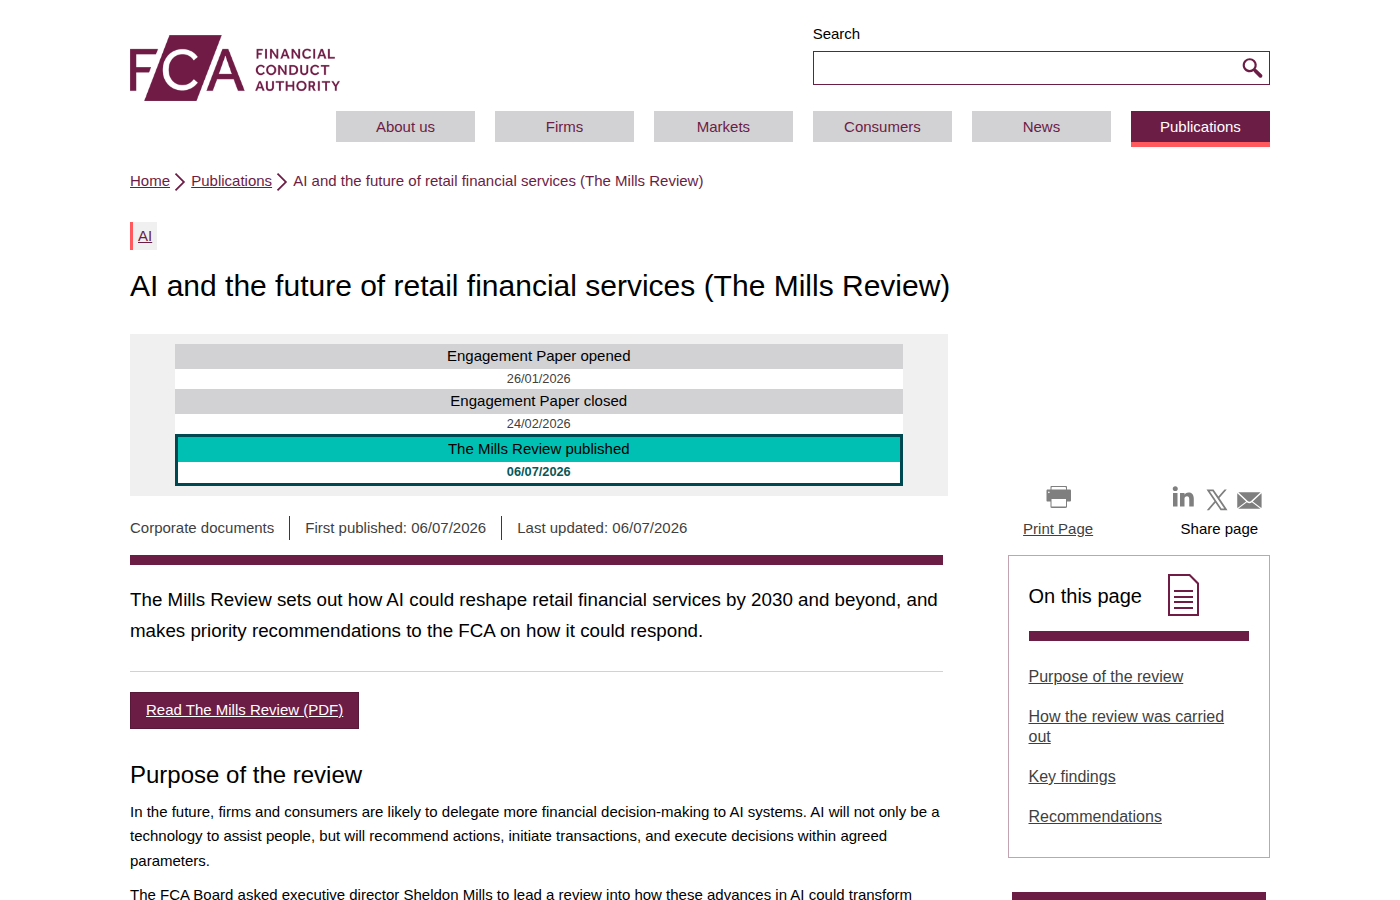Share page via LinkedIn icon
Screen dimensions: 1400x900
tap(1183, 497)
